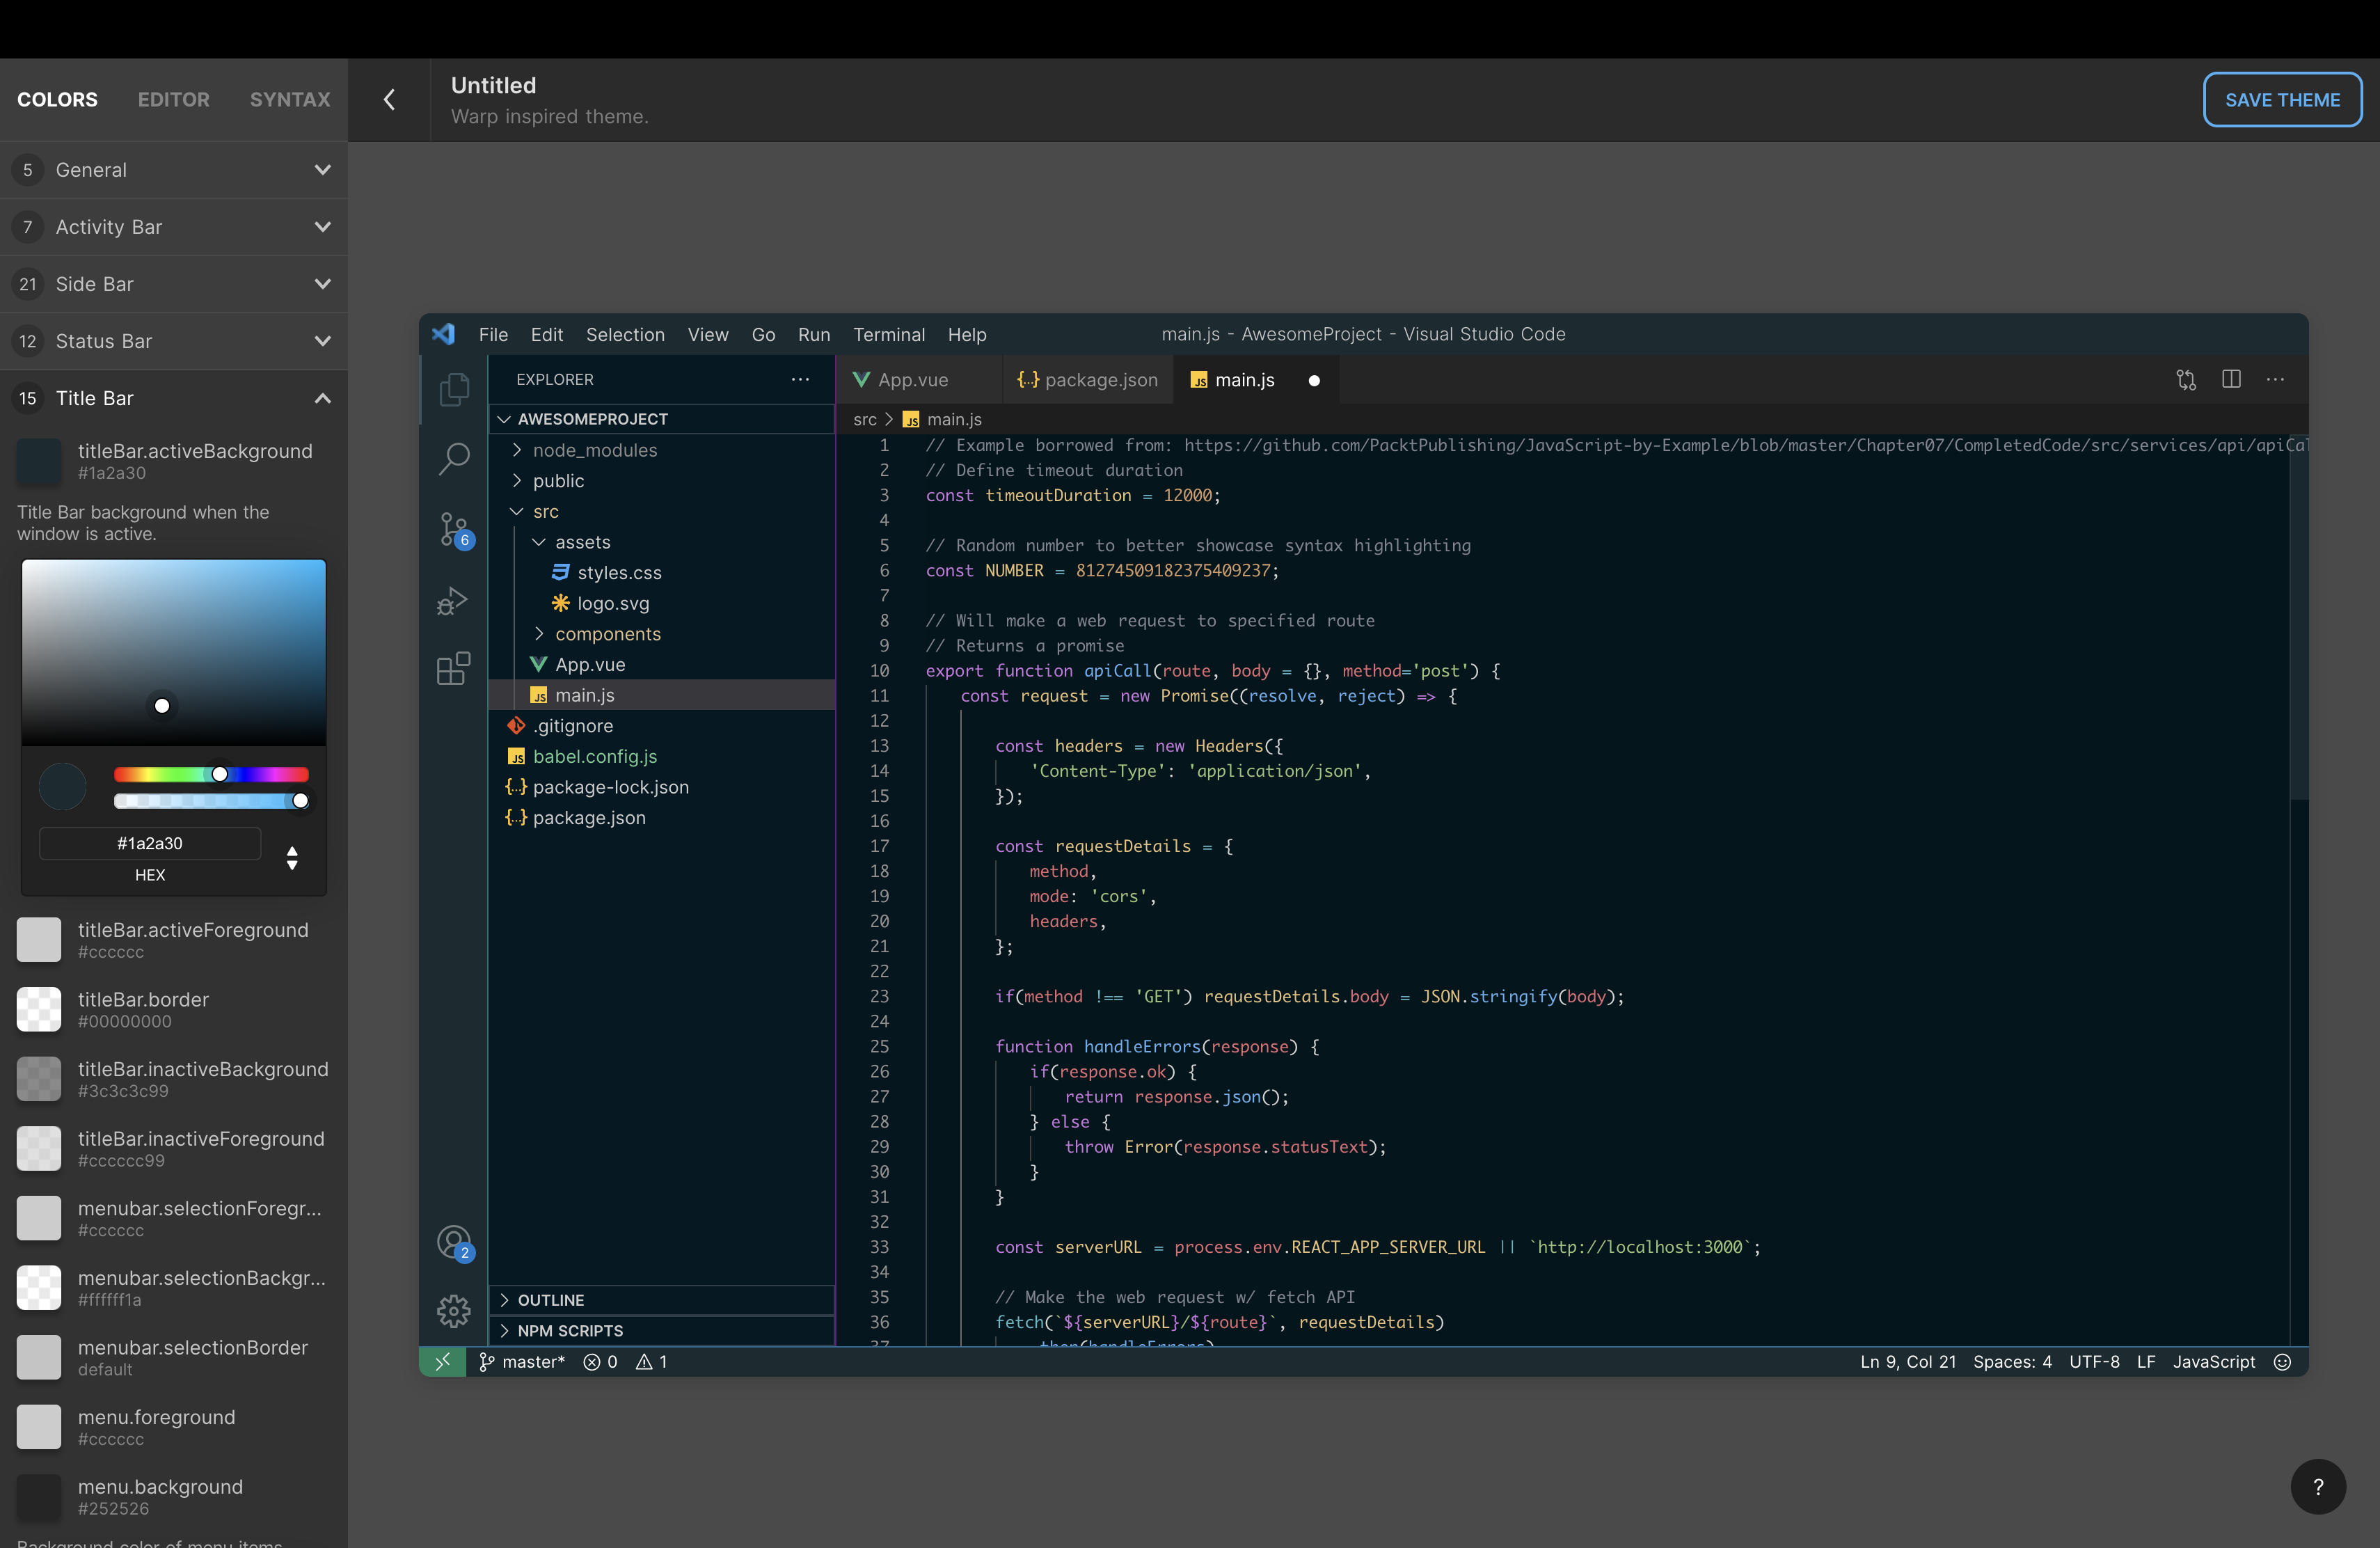Expand the OUTLINE panel
This screenshot has width=2380, height=1548.
tap(550, 1300)
